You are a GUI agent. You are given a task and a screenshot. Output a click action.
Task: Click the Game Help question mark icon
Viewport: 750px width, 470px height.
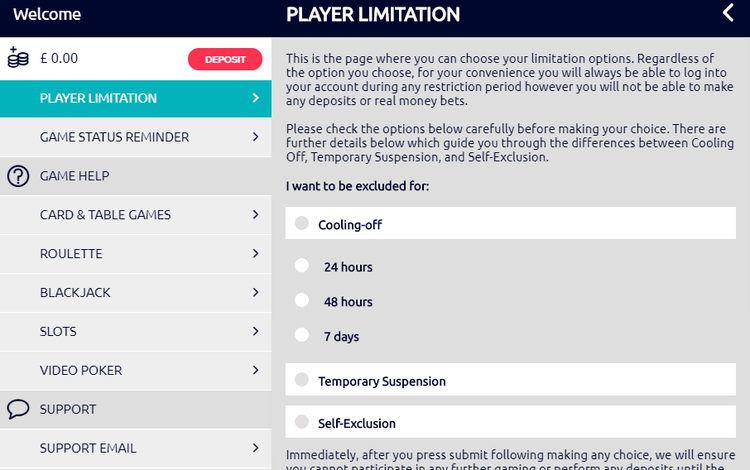tap(18, 177)
